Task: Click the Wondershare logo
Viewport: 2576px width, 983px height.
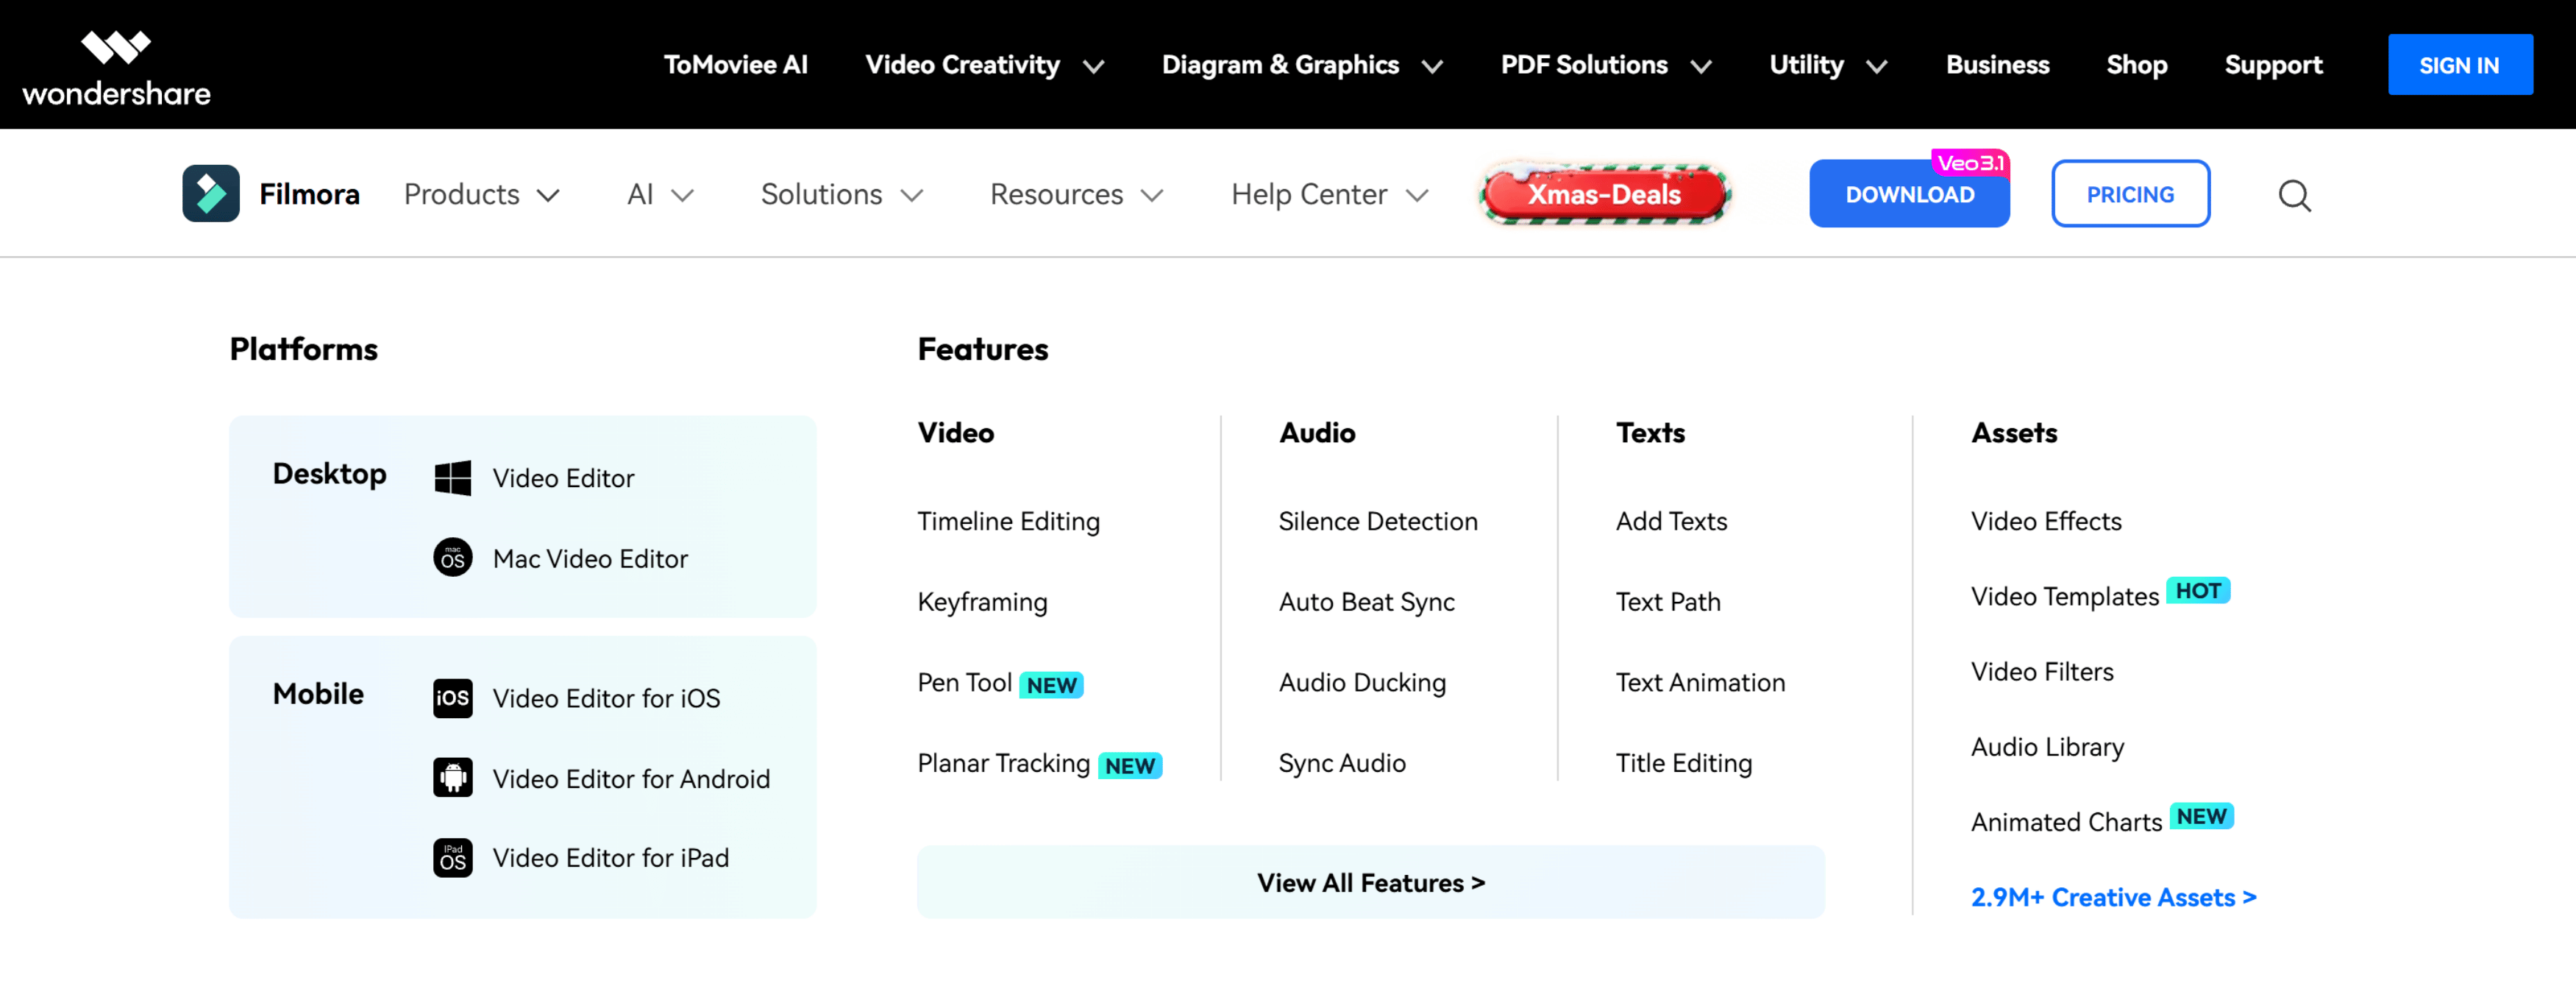Action: tap(116, 67)
